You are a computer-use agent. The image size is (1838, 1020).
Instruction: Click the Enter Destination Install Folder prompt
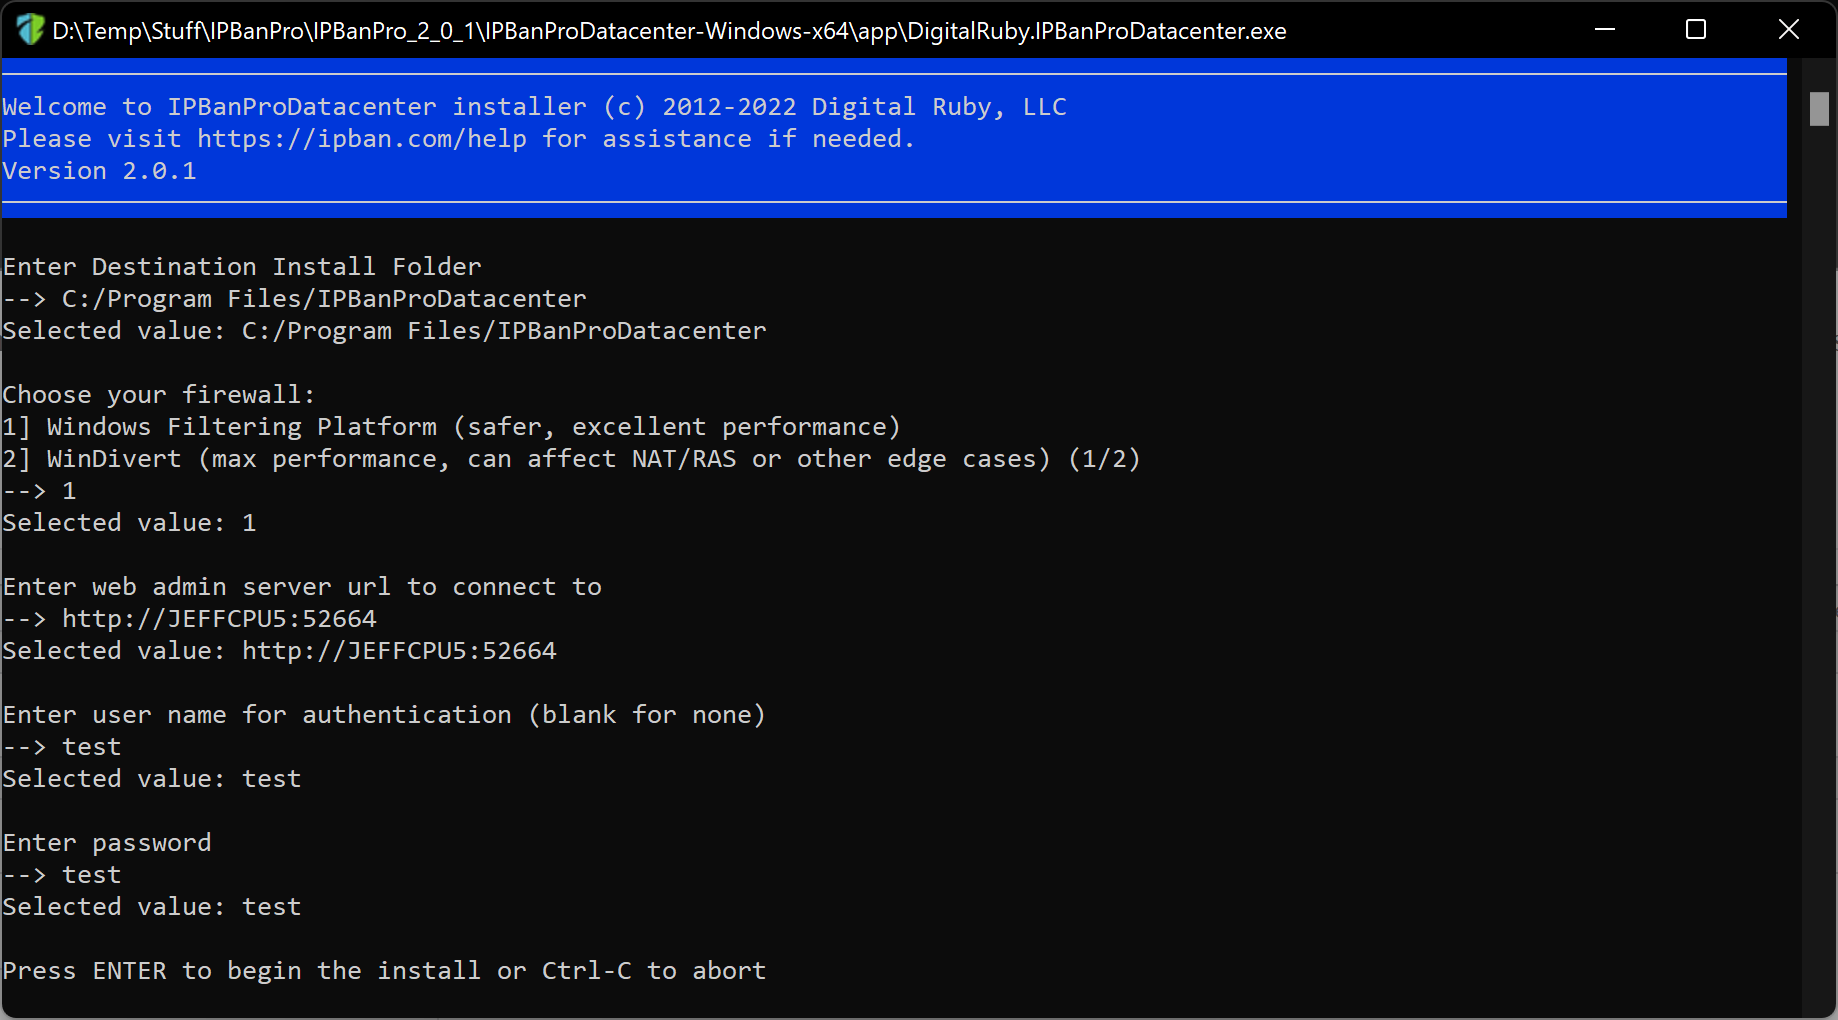(242, 267)
